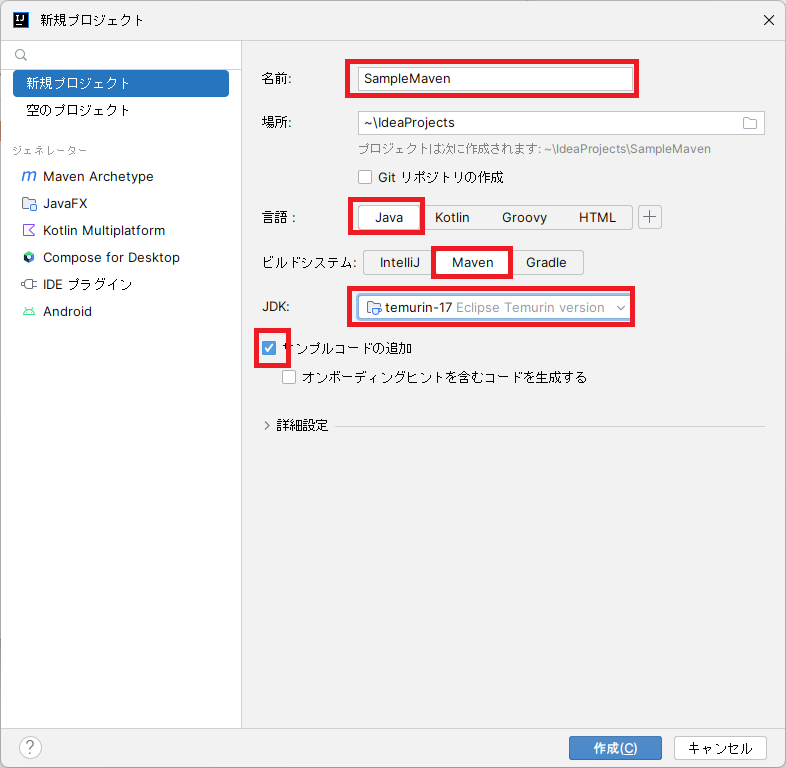Click 作成(C) button

[615, 748]
